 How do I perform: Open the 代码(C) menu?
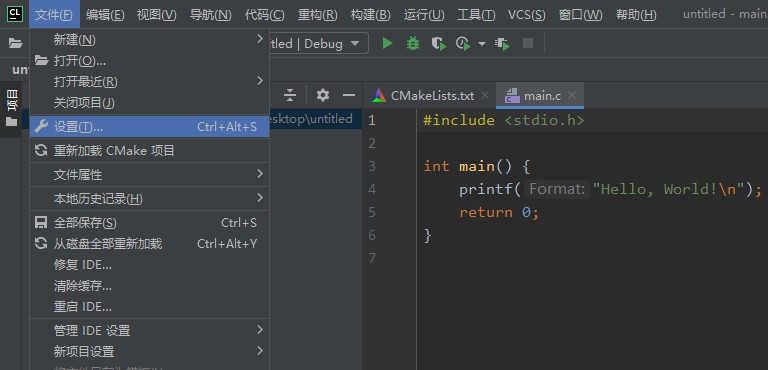pyautogui.click(x=264, y=15)
